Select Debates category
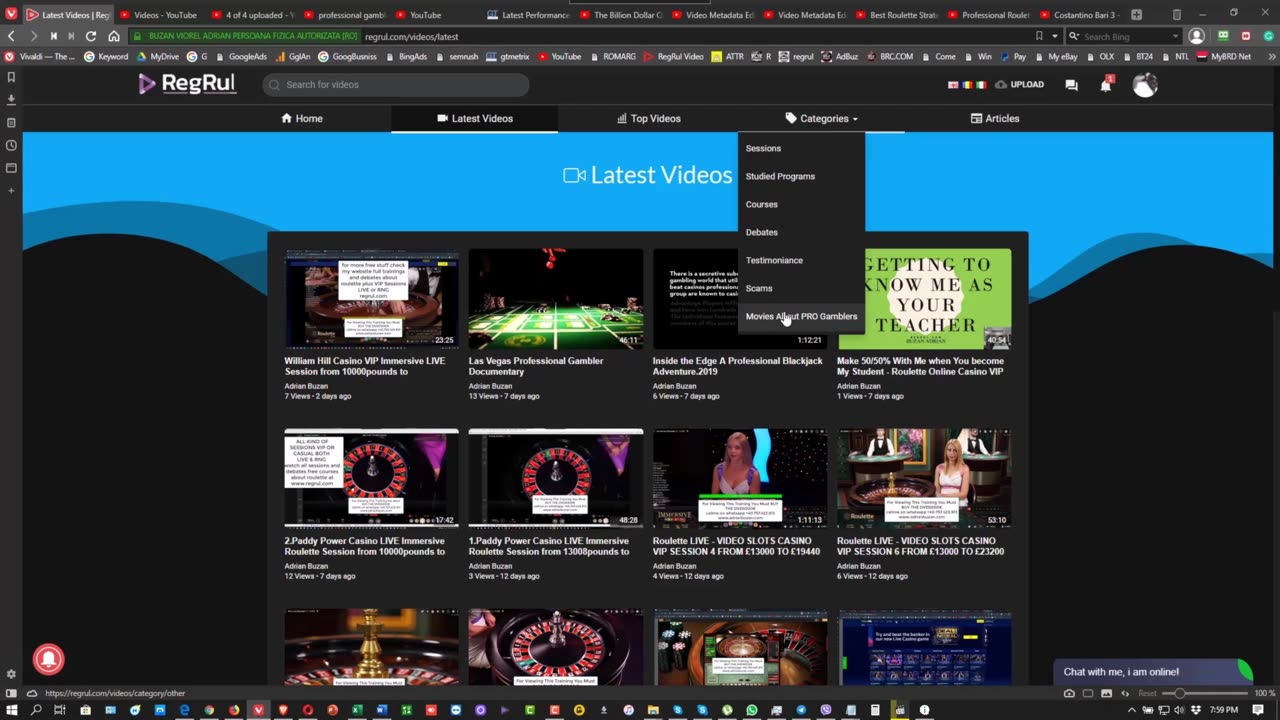 [801, 232]
